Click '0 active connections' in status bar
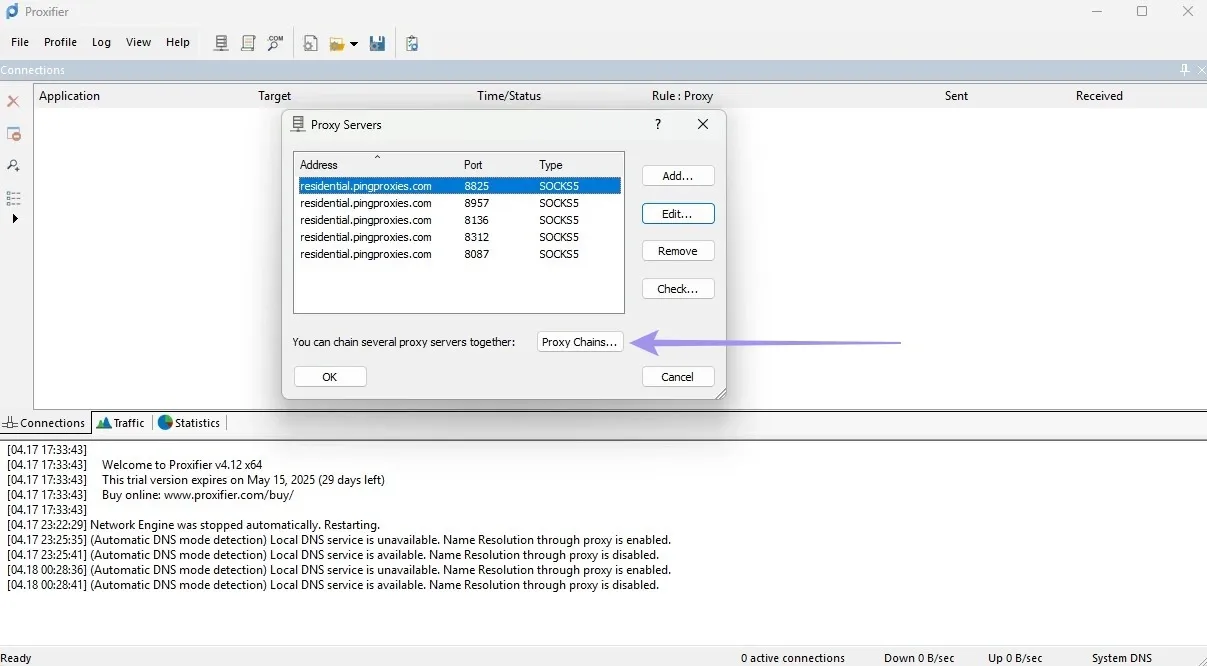This screenshot has height=666, width=1207. 793,658
